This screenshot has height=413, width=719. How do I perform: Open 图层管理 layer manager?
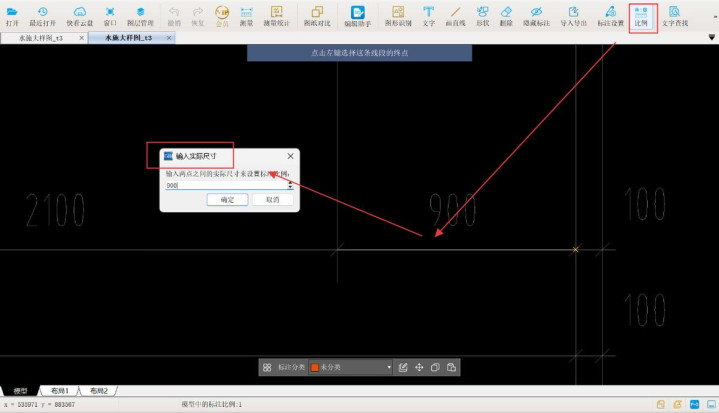(141, 15)
